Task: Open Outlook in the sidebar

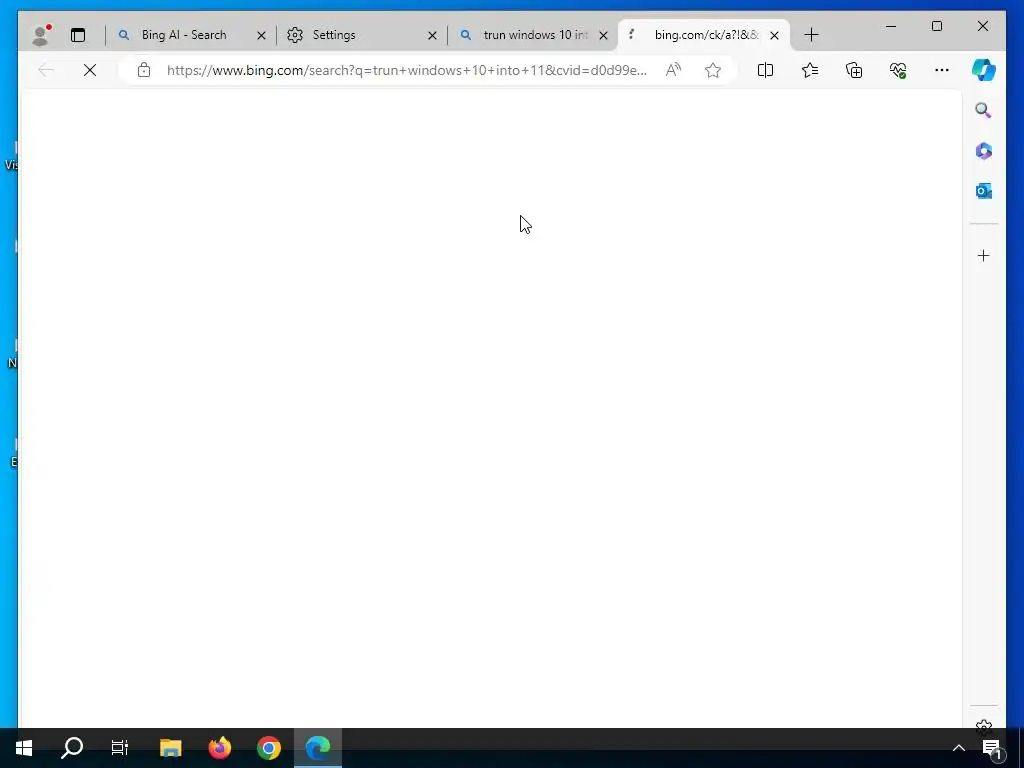Action: pos(984,191)
